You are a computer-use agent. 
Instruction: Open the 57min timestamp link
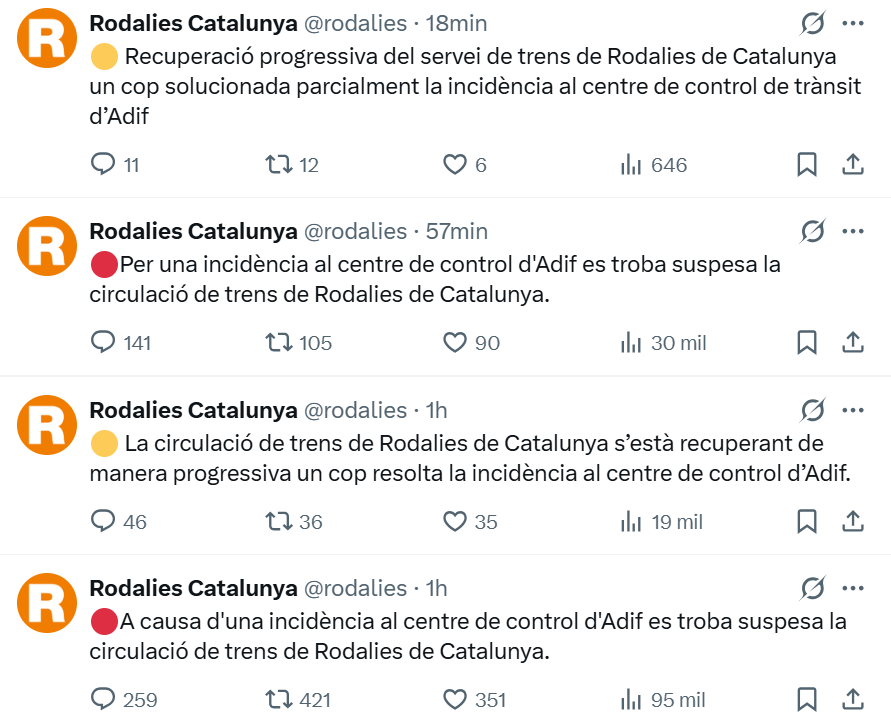pos(457,231)
